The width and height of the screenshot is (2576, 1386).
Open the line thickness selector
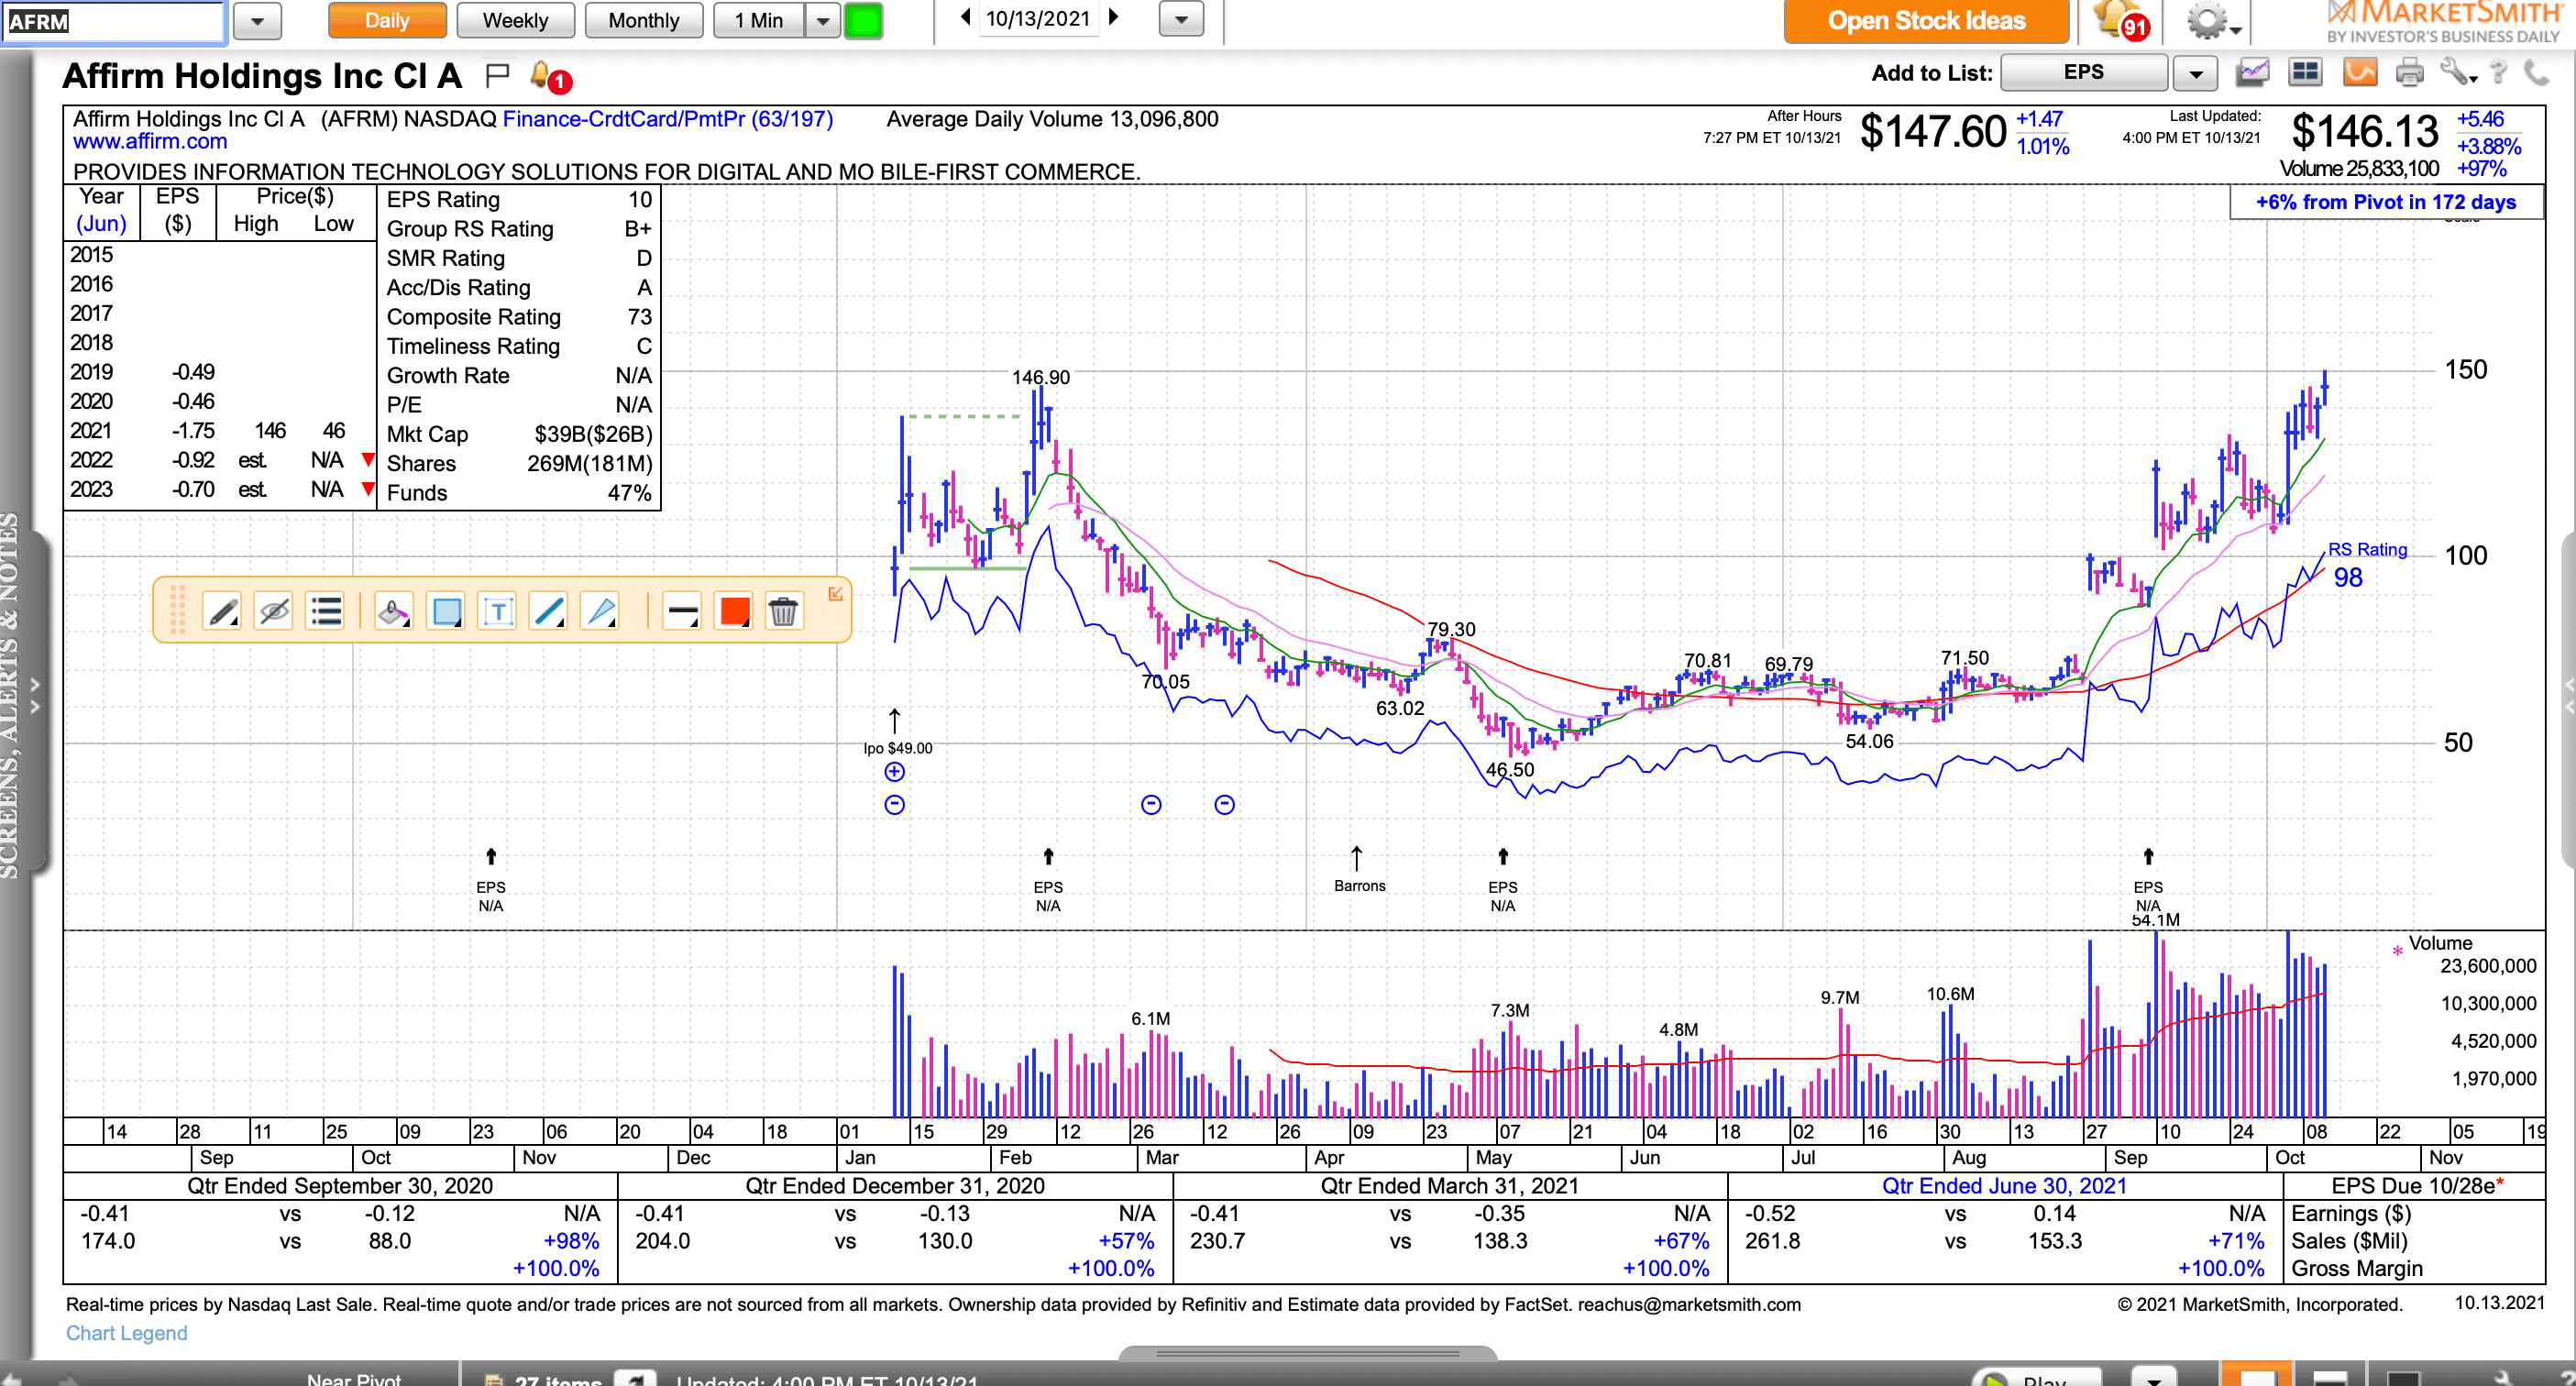tap(682, 610)
